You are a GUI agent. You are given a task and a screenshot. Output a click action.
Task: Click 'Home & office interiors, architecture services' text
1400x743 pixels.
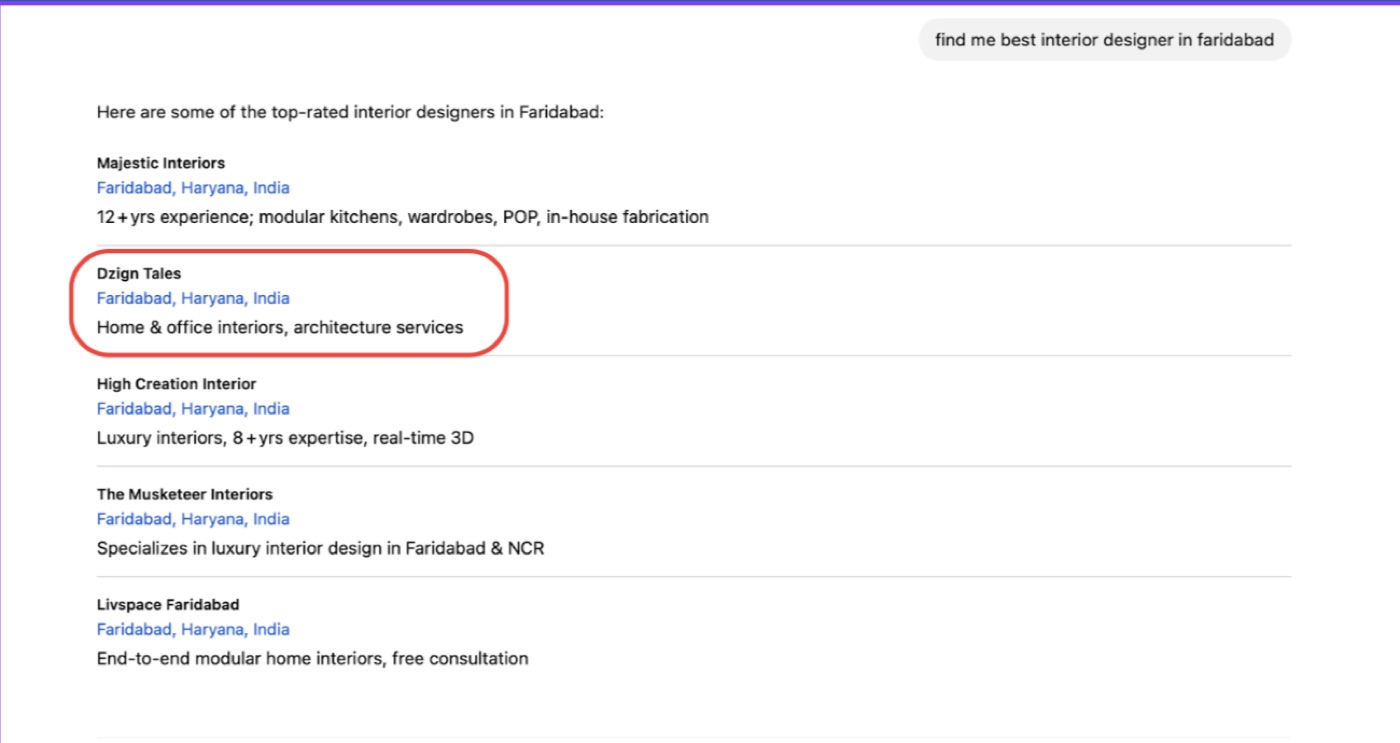[280, 327]
